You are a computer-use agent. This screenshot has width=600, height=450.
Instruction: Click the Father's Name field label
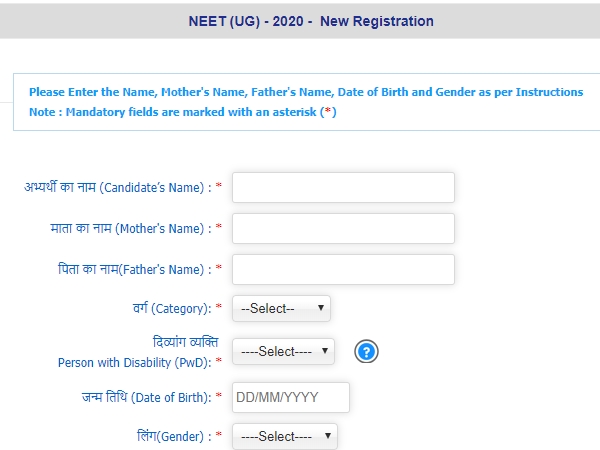[135, 269]
